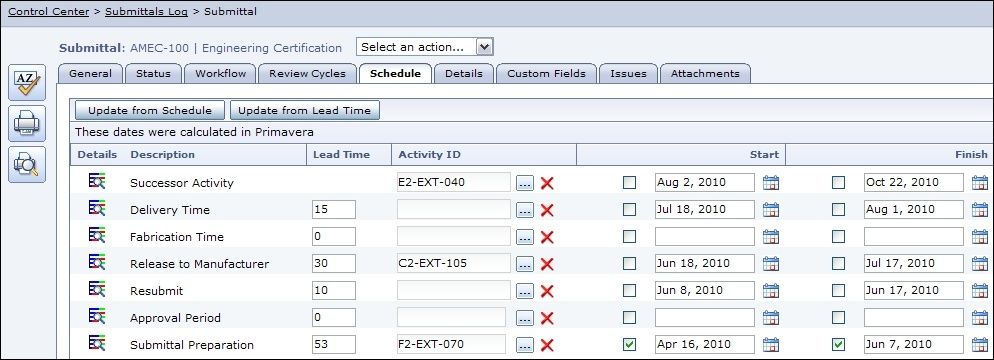Switch to the Review Cycles tab
Image resolution: width=994 pixels, height=360 pixels.
(307, 74)
